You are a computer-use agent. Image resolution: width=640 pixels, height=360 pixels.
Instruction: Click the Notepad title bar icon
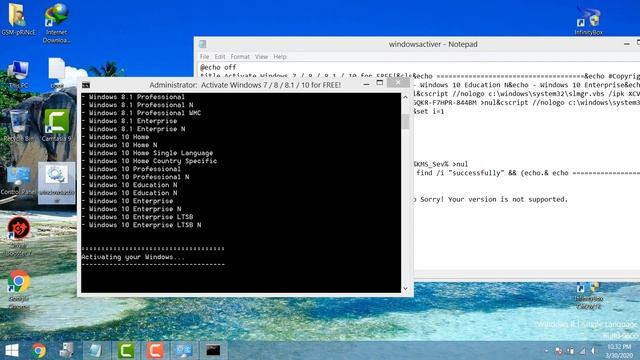point(202,44)
